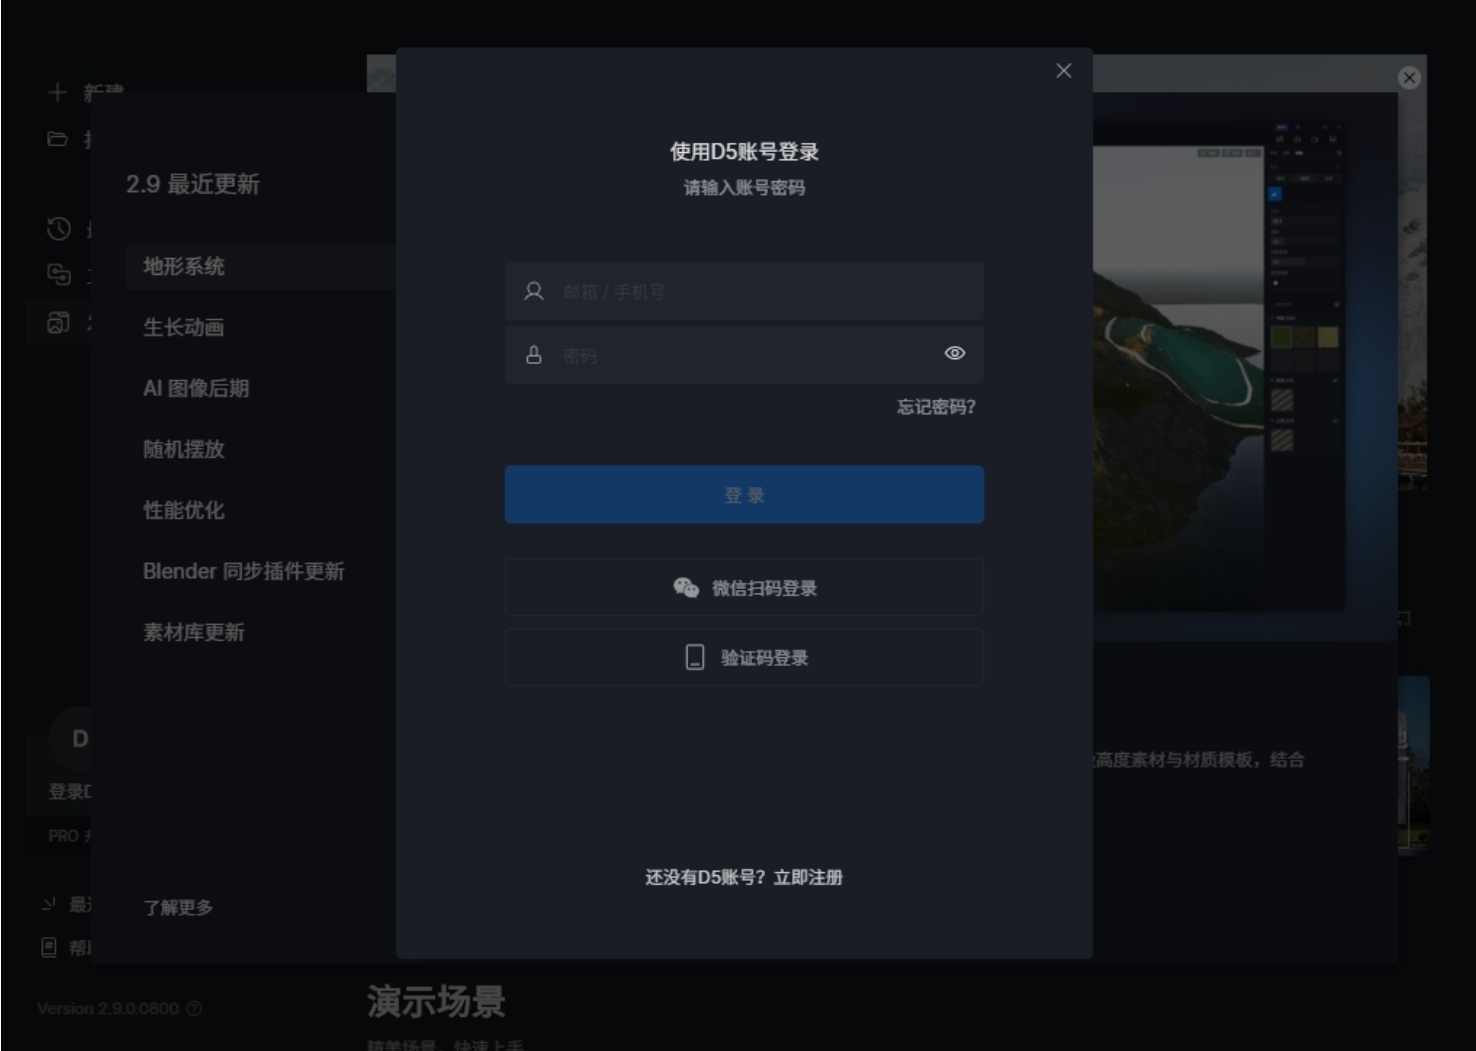Viewport: 1476px width, 1051px height.
Task: Click the demo scenes gallery icon
Action: [59, 322]
